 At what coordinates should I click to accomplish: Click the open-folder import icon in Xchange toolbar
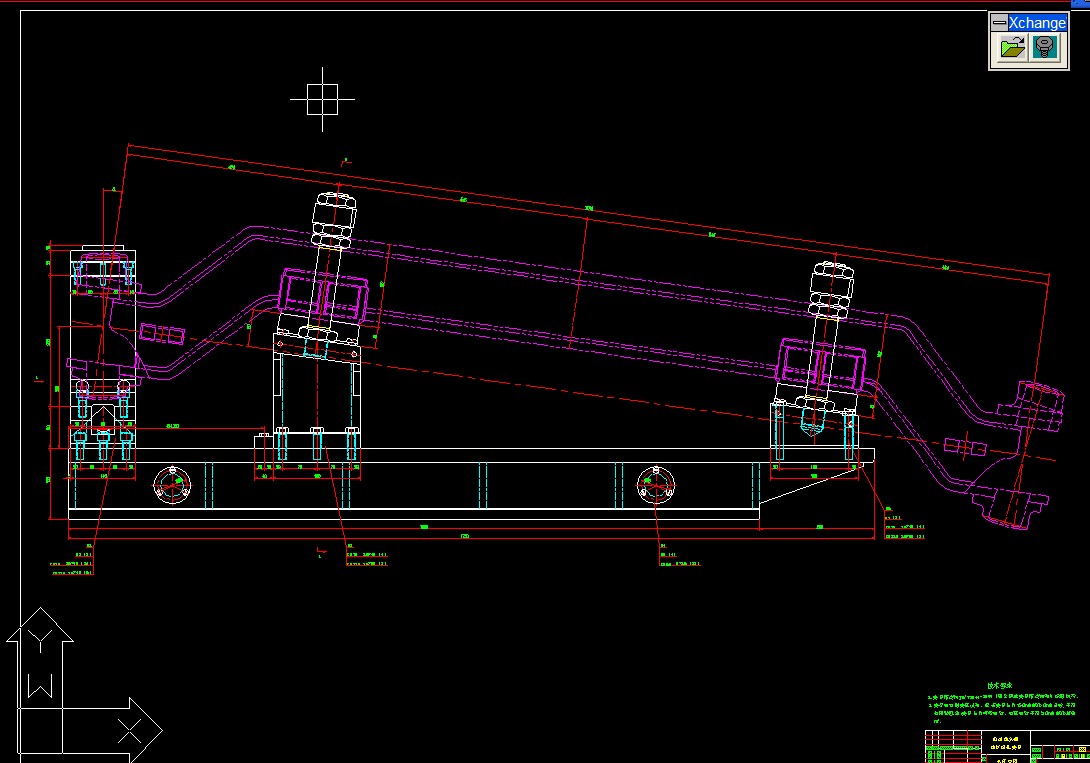1013,48
